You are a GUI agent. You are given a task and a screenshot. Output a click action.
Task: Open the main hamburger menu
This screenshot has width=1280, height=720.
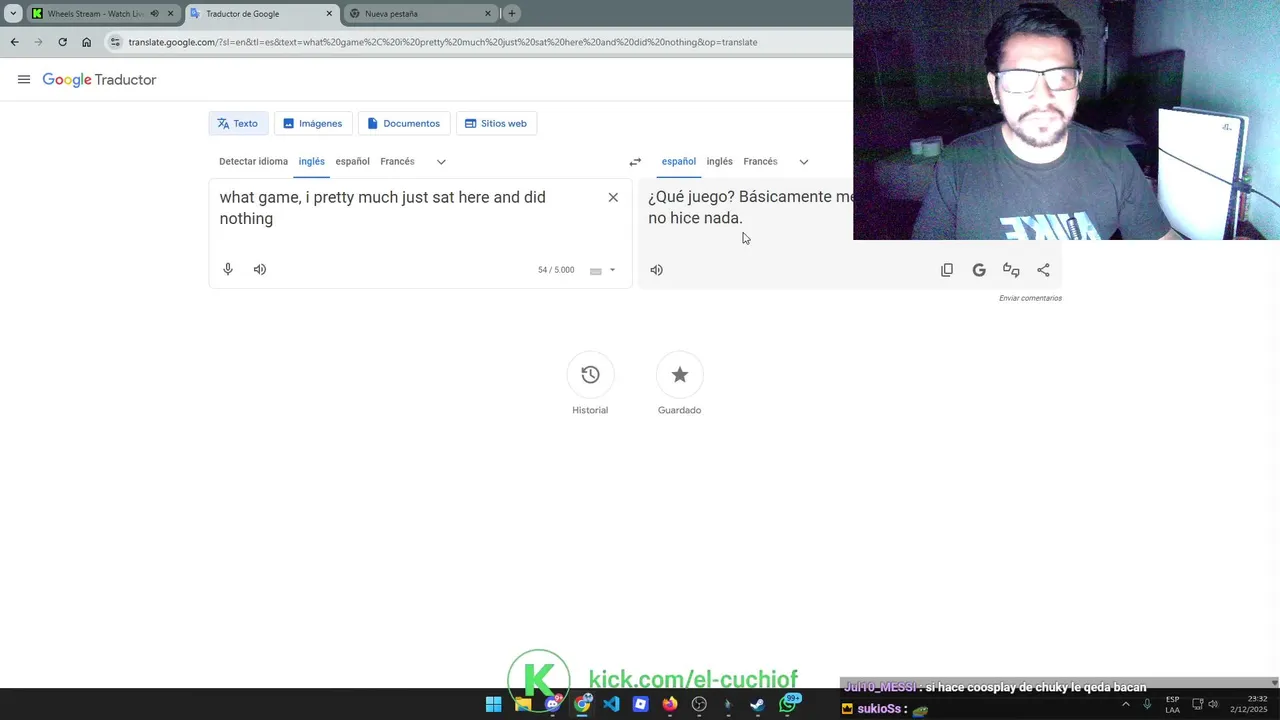tap(24, 80)
